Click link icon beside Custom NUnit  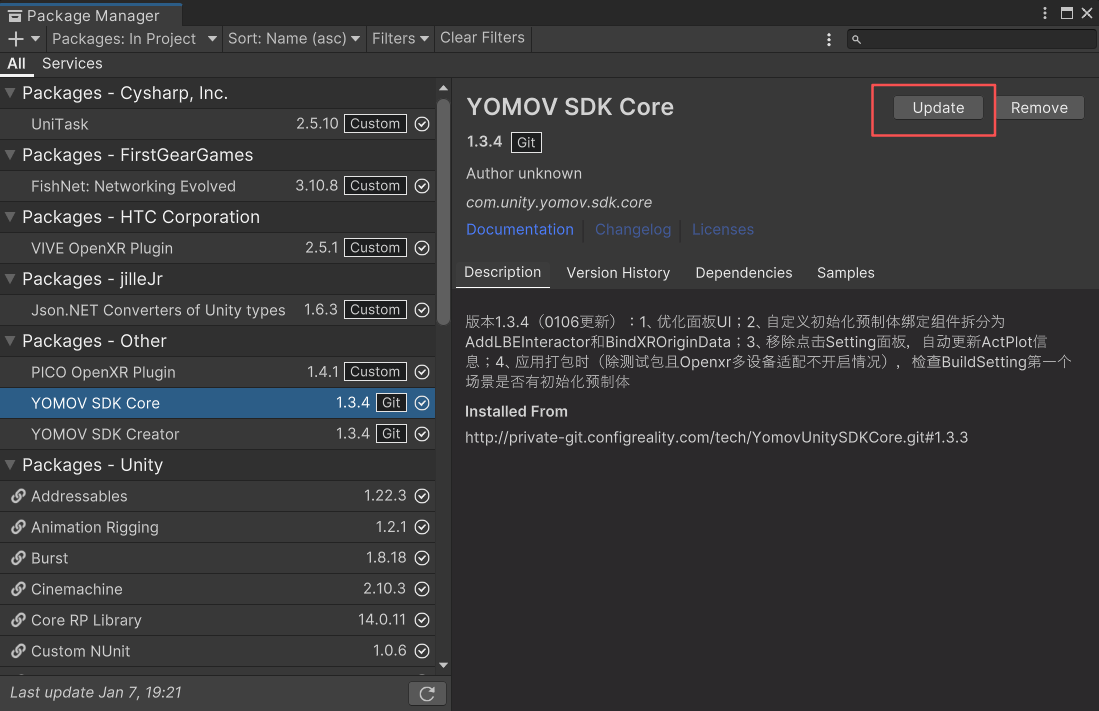tap(18, 651)
